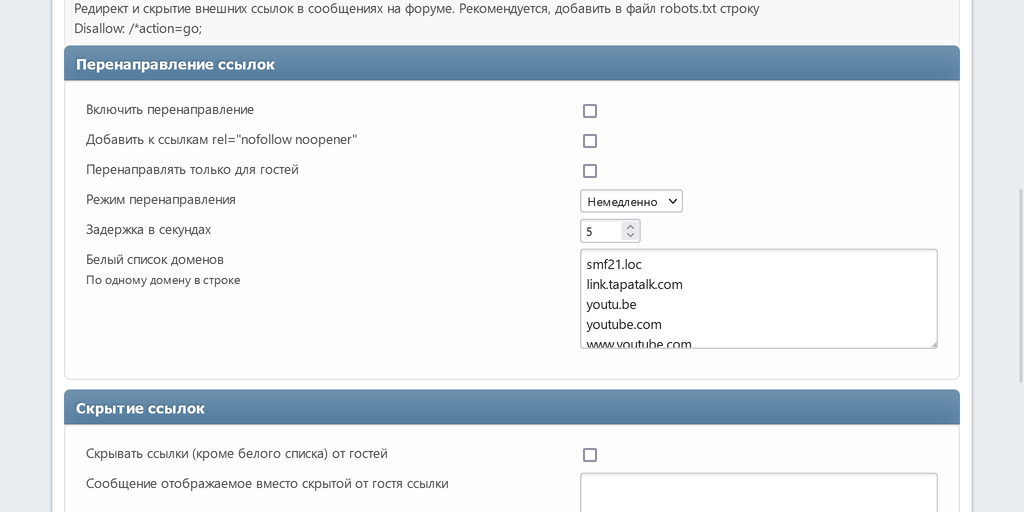Focus the hidden link message textarea
Screen dimensions: 1024x512
(758, 492)
